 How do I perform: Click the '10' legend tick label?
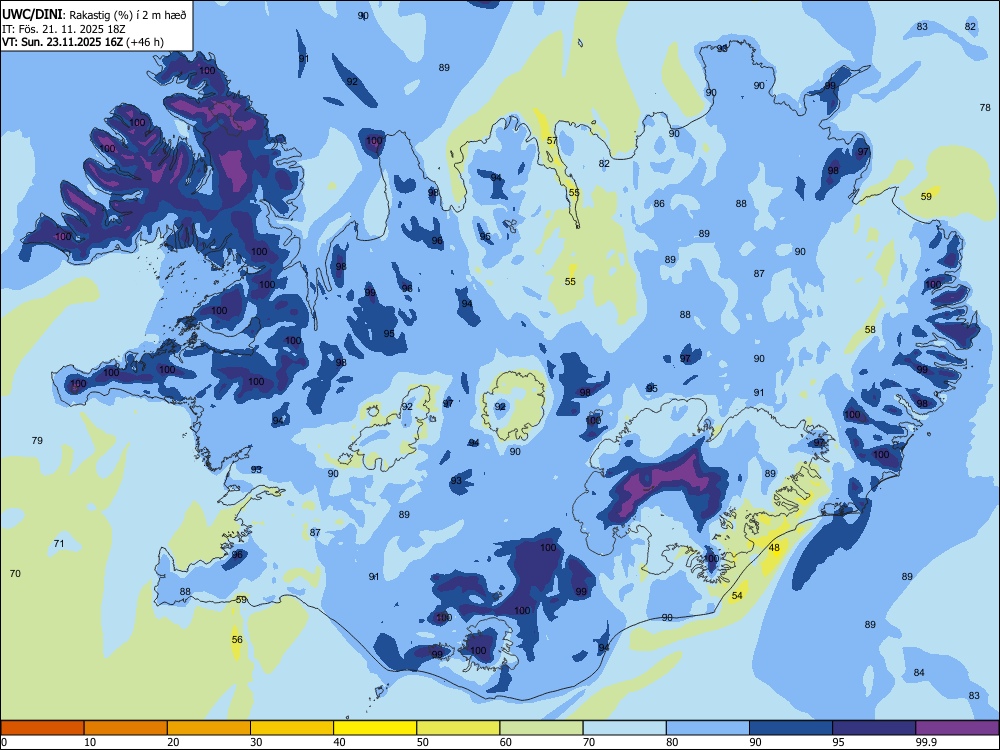90,742
